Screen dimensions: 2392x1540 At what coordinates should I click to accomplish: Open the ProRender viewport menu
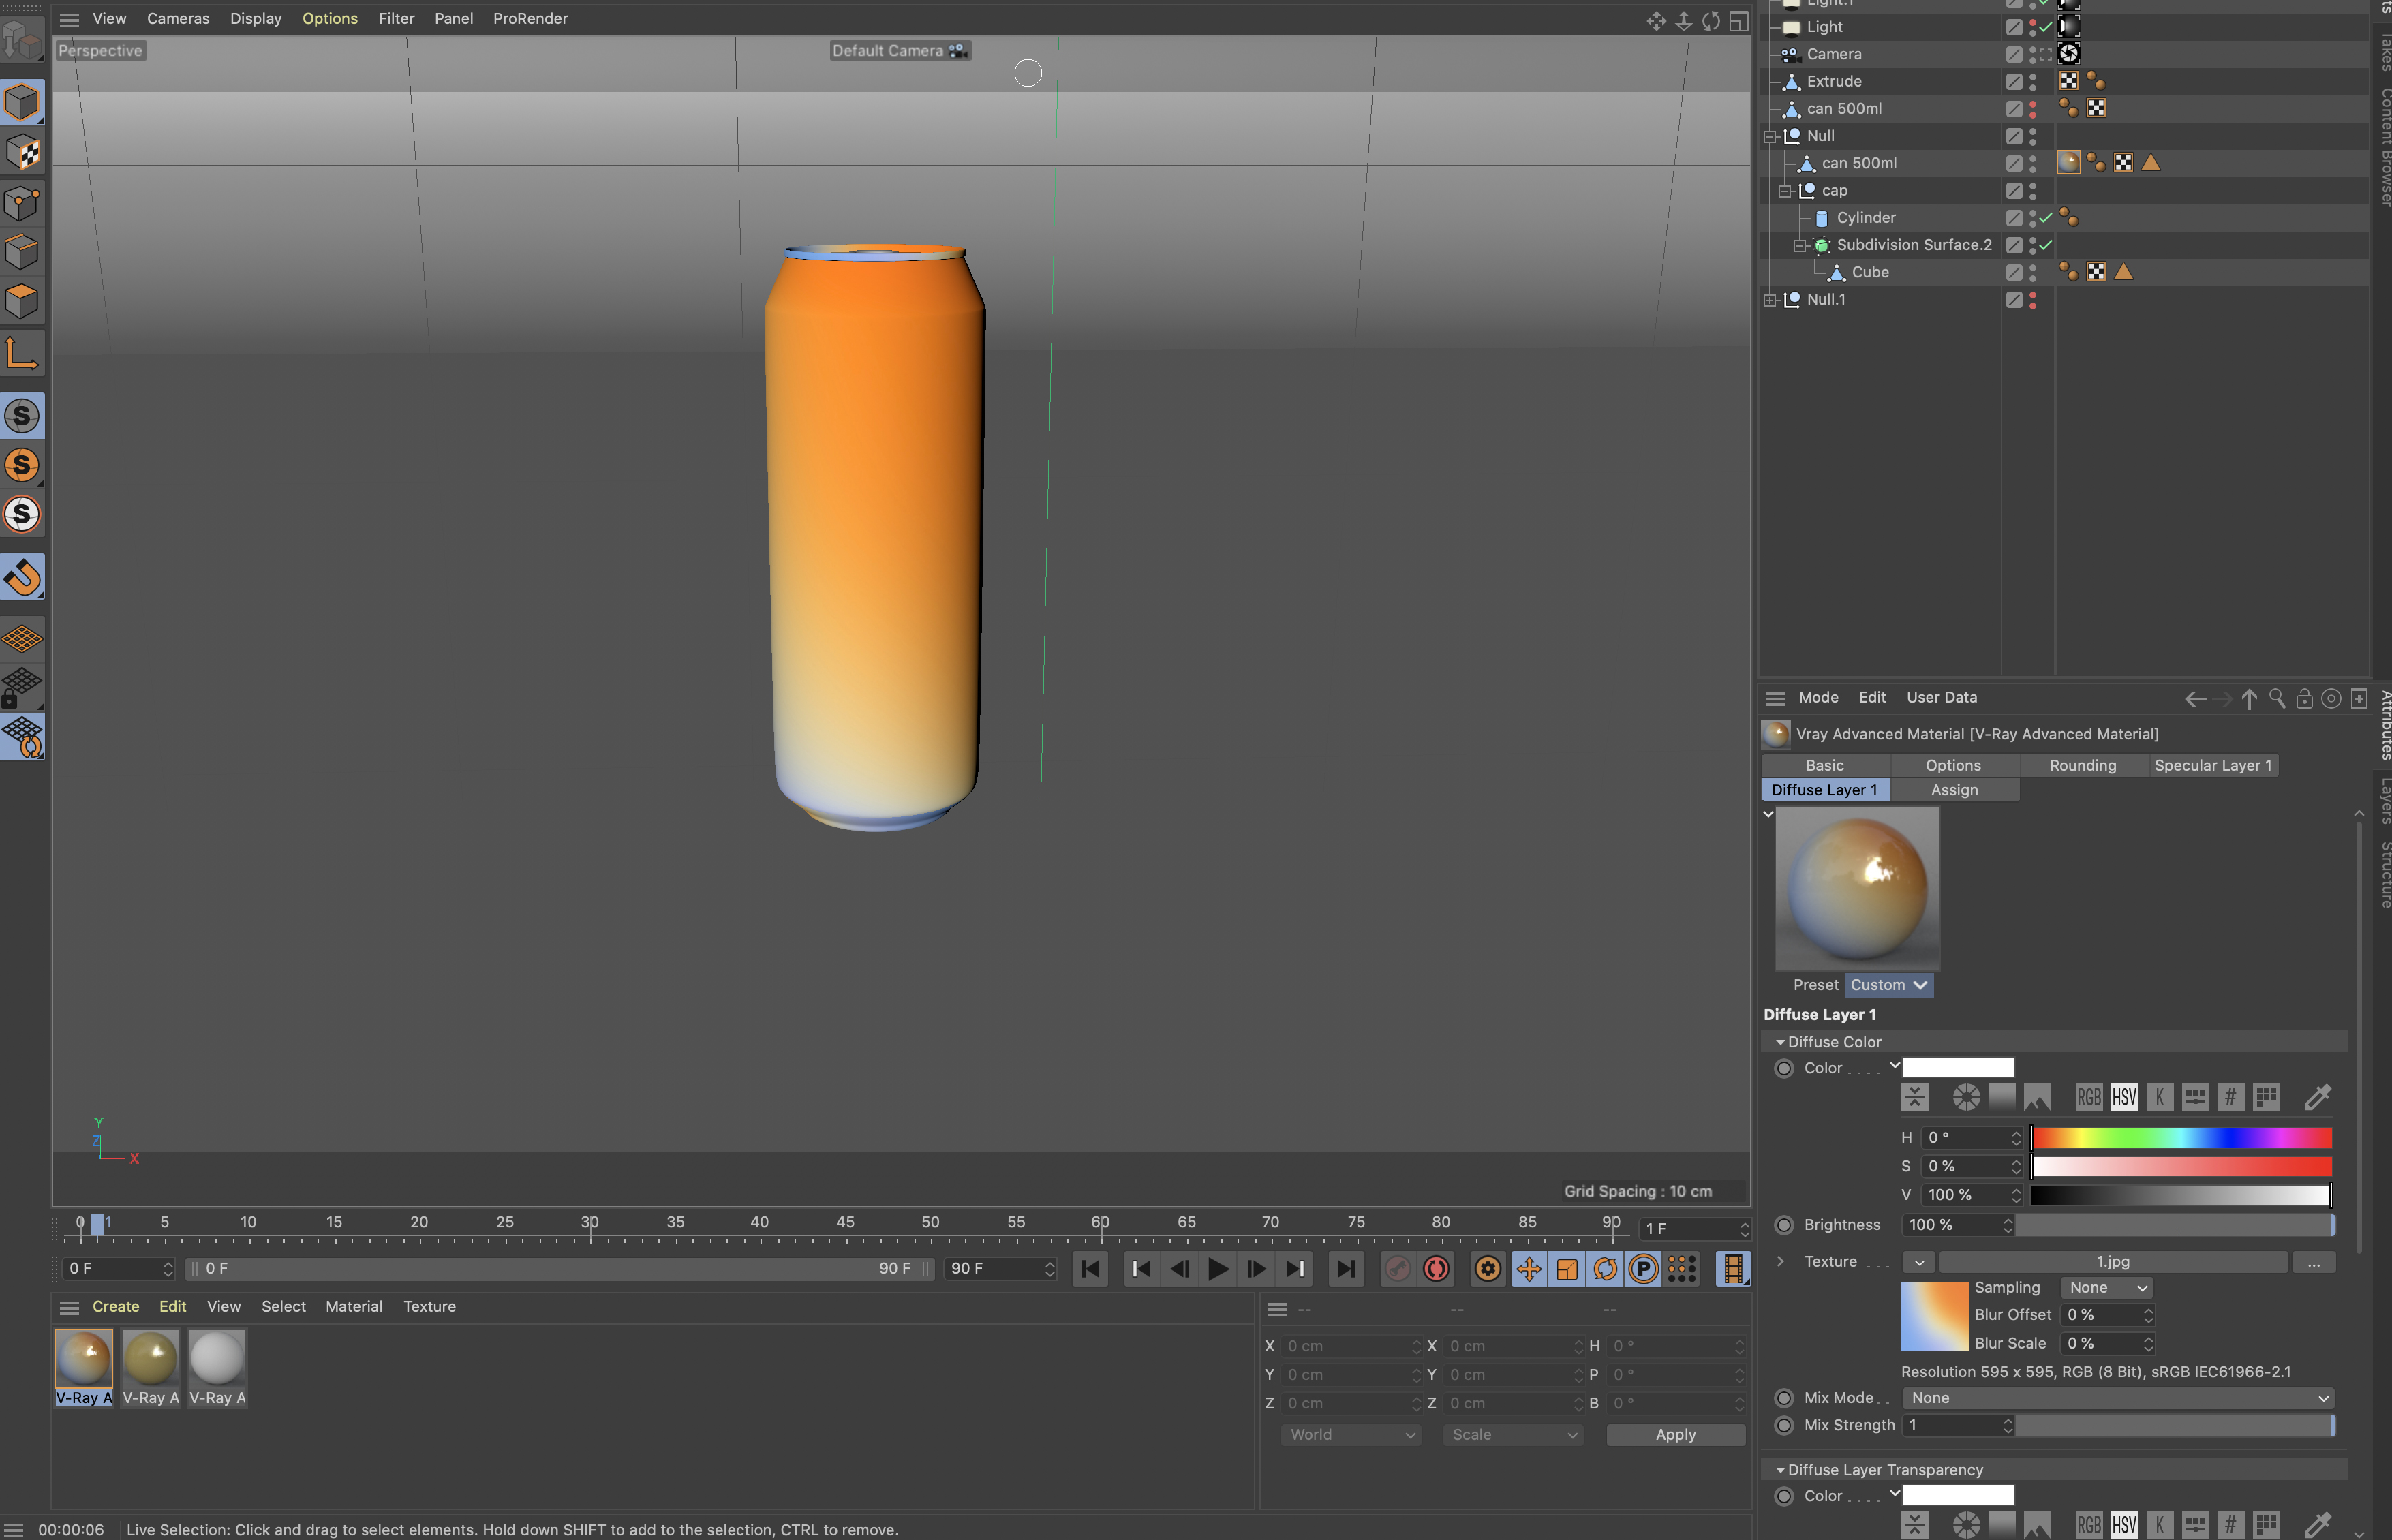click(x=530, y=19)
